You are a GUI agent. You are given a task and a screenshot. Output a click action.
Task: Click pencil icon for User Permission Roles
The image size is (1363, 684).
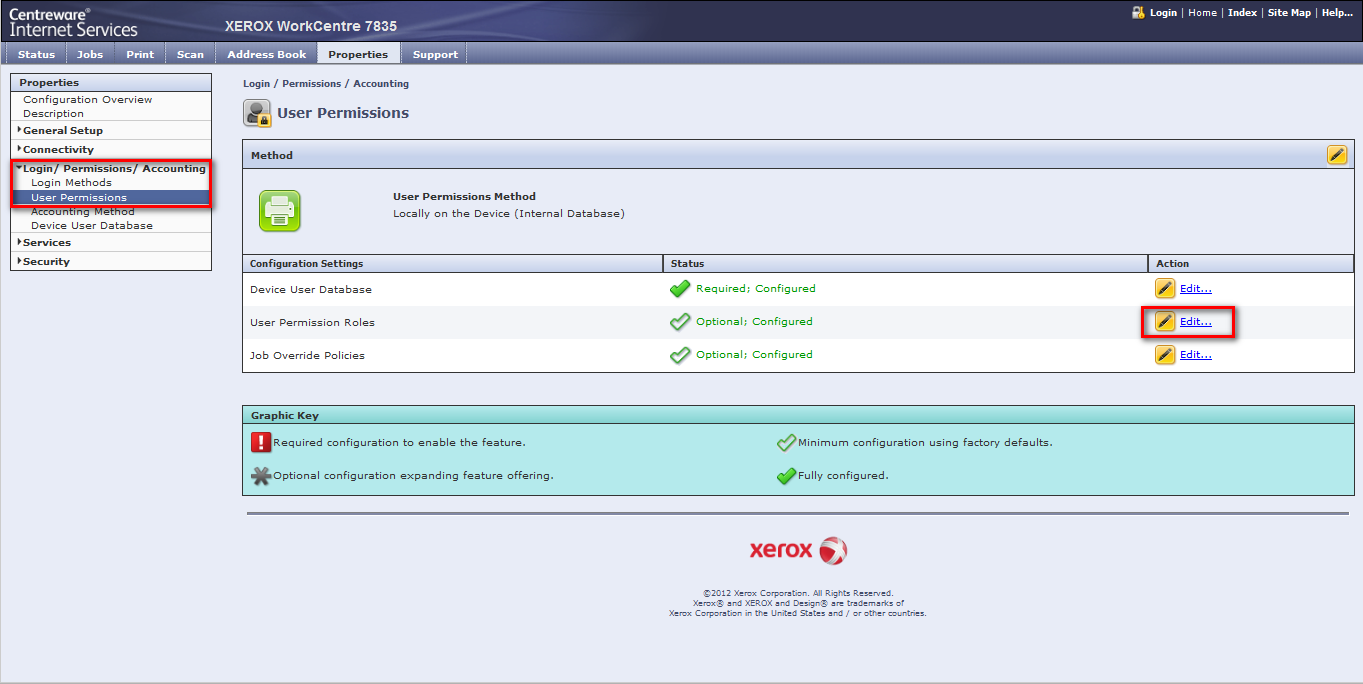1165,322
